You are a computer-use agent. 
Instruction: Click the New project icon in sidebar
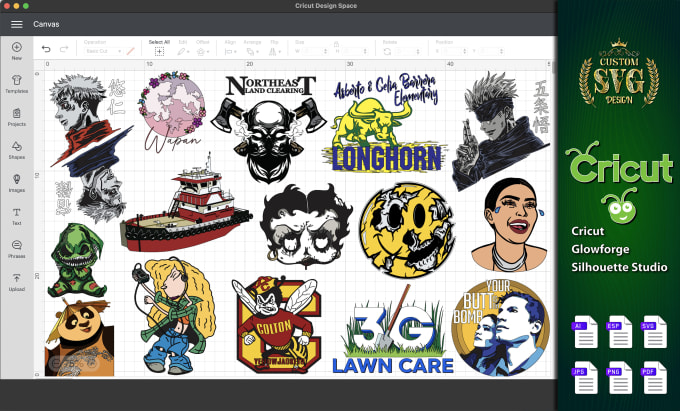point(16,47)
